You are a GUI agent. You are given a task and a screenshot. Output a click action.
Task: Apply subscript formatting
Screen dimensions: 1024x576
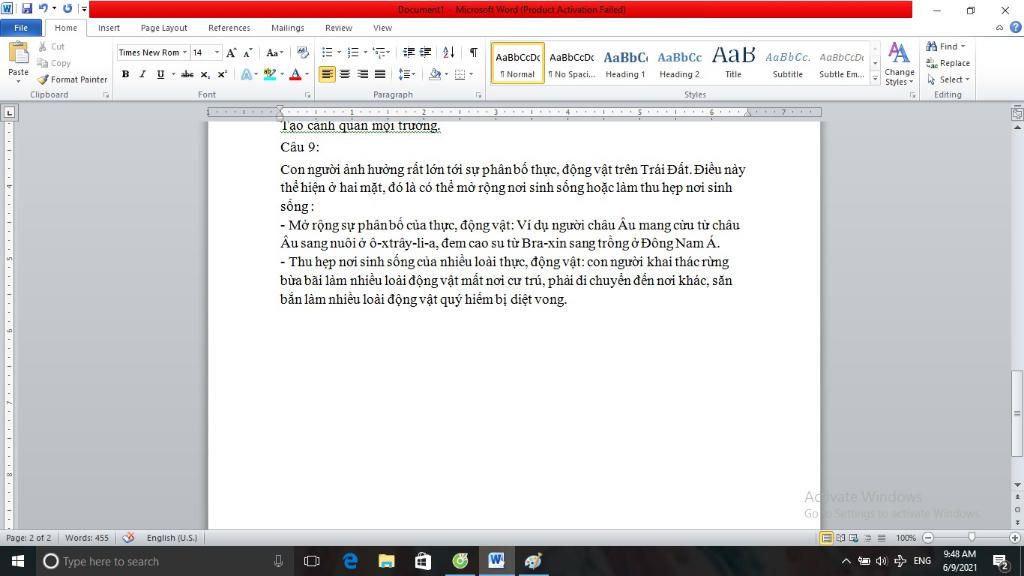pos(205,74)
